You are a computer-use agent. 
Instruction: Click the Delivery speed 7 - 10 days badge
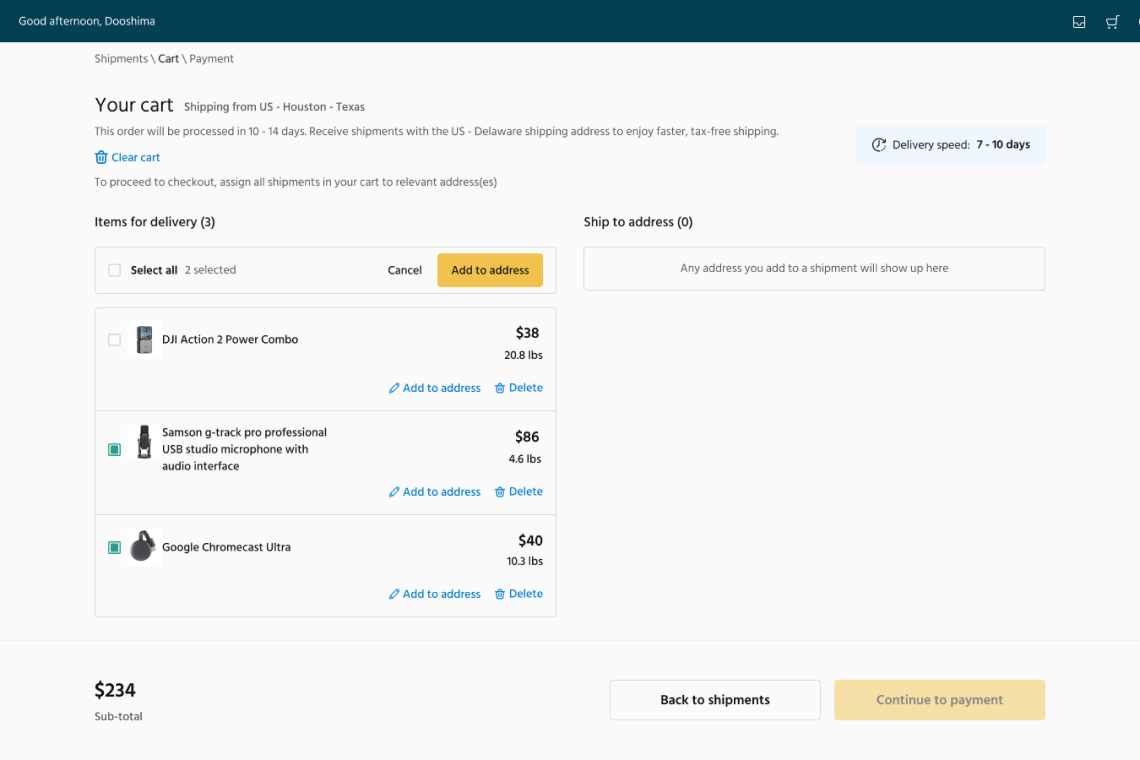(950, 145)
